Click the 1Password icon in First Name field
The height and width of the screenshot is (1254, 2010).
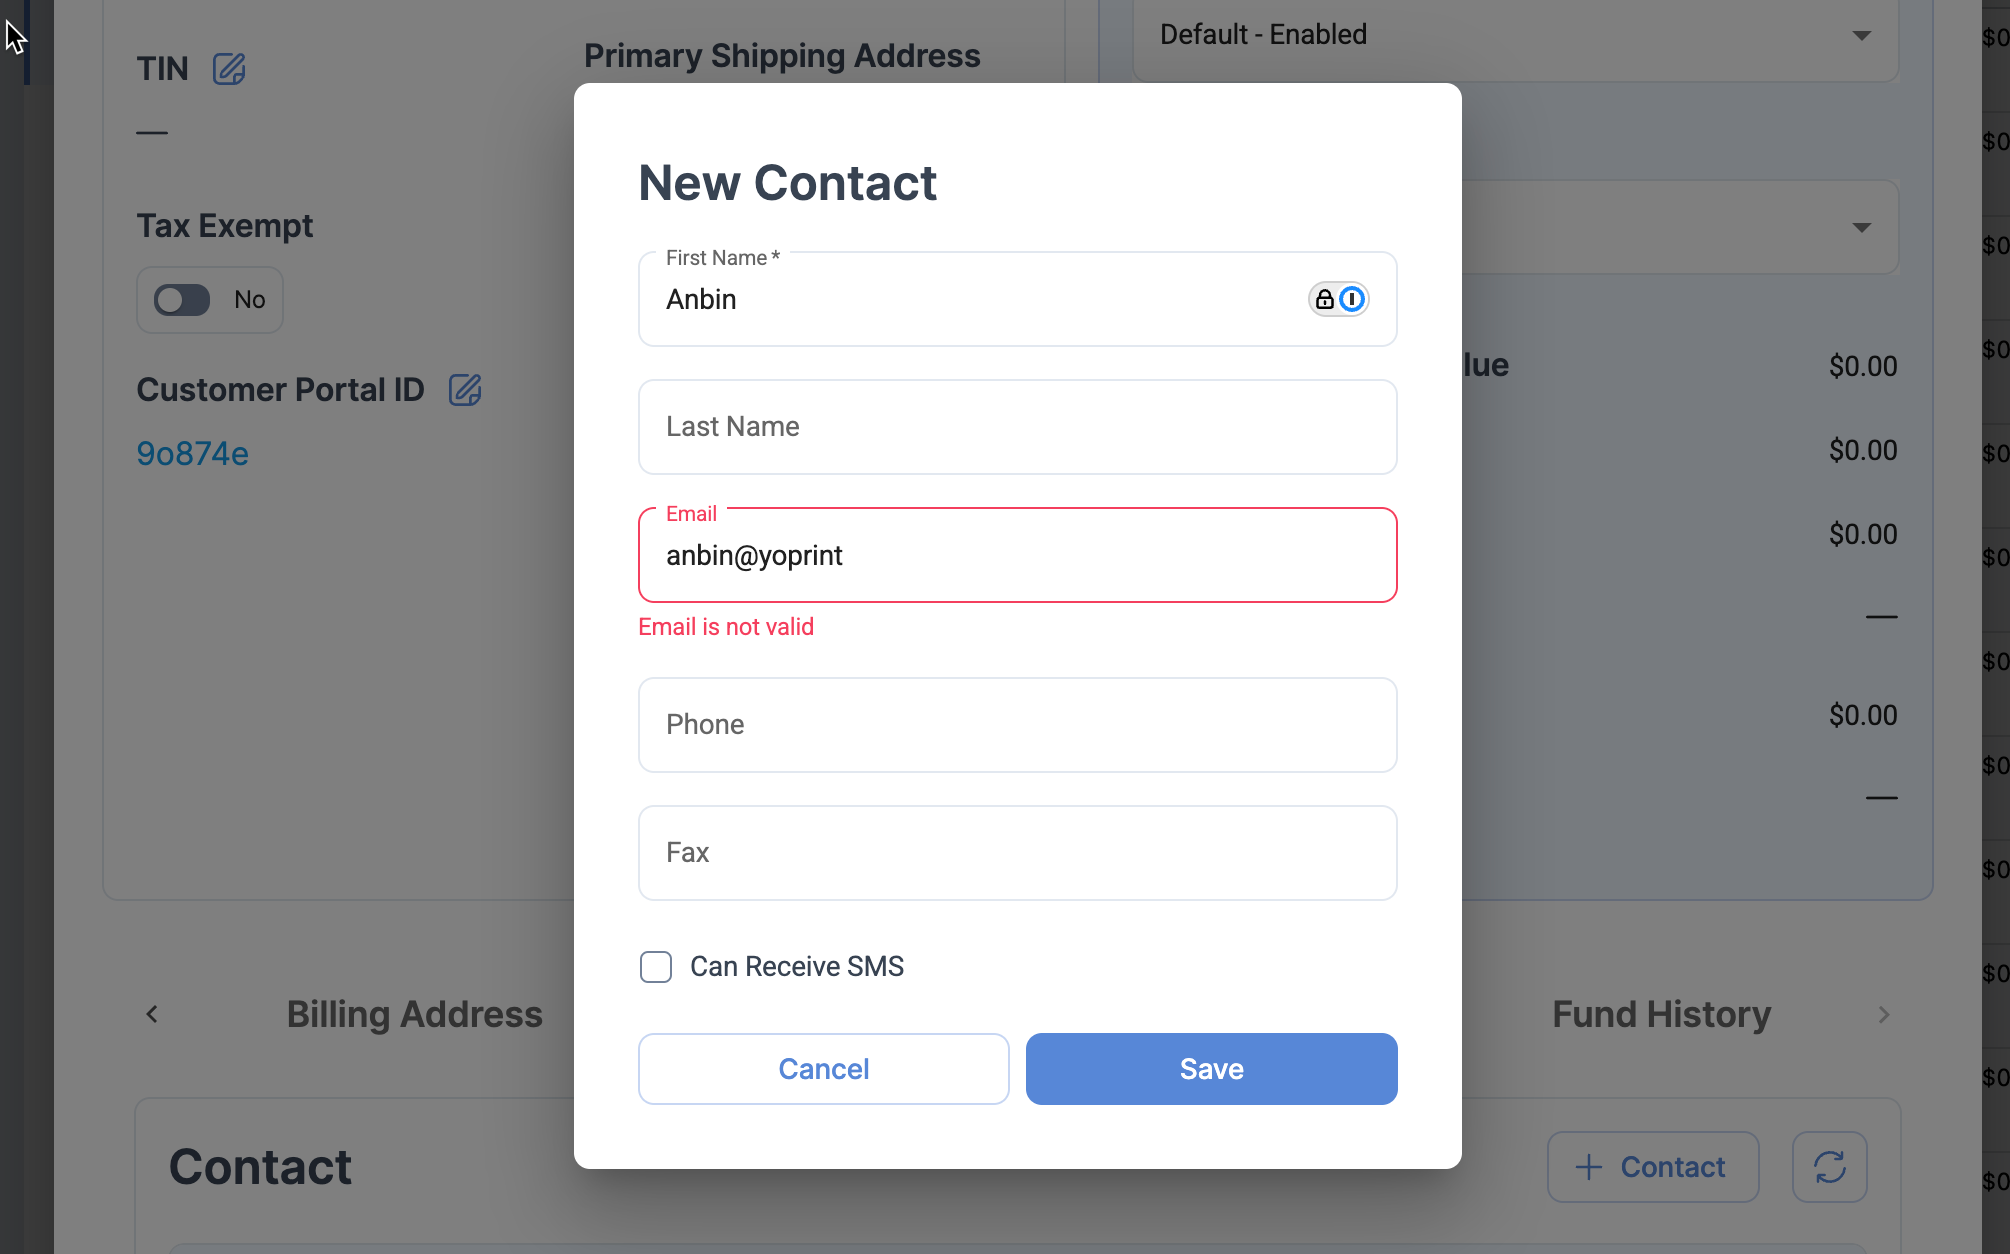click(x=1339, y=299)
